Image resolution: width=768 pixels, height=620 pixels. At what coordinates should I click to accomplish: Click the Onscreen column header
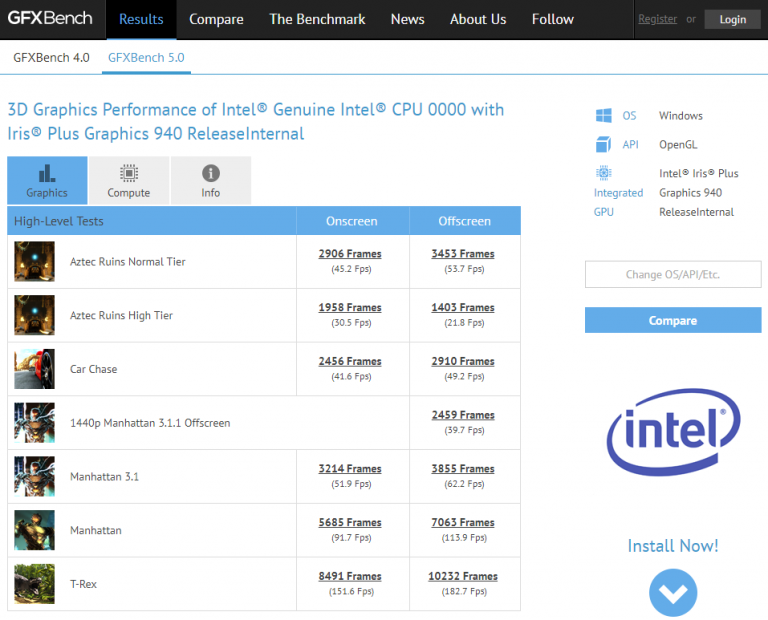click(x=352, y=221)
